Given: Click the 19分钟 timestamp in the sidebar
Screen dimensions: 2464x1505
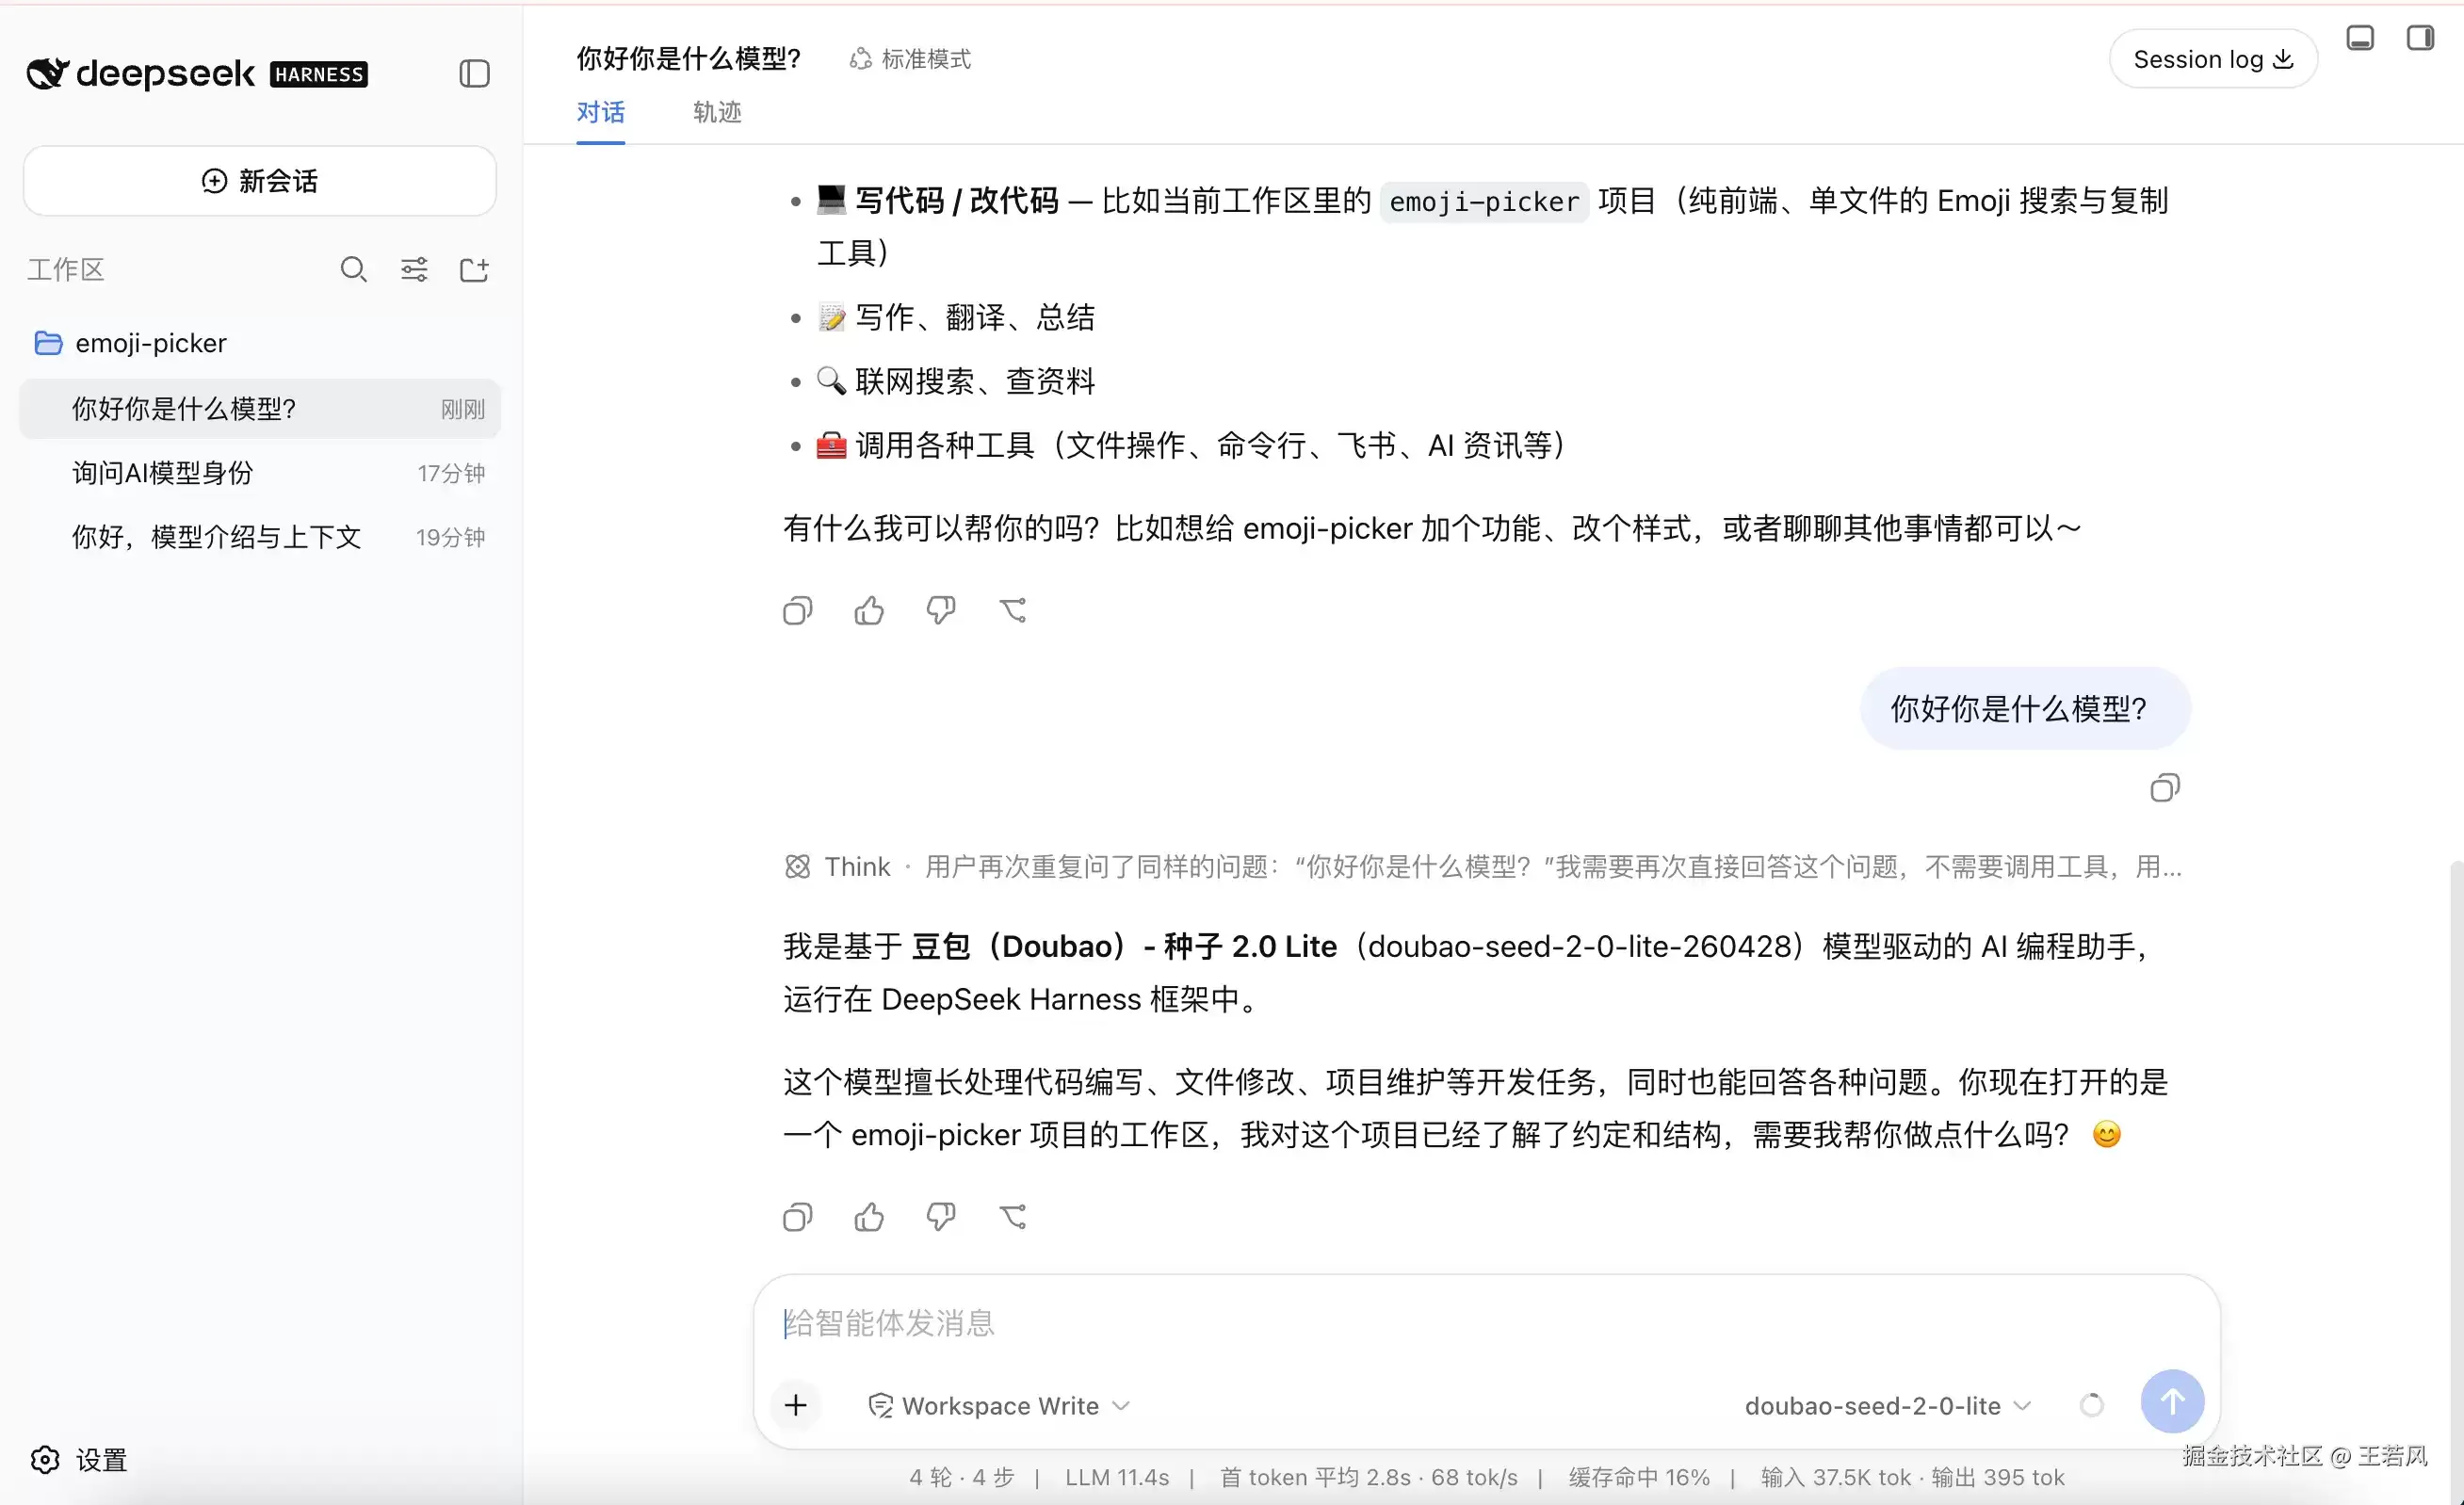Looking at the screenshot, I should [x=451, y=537].
